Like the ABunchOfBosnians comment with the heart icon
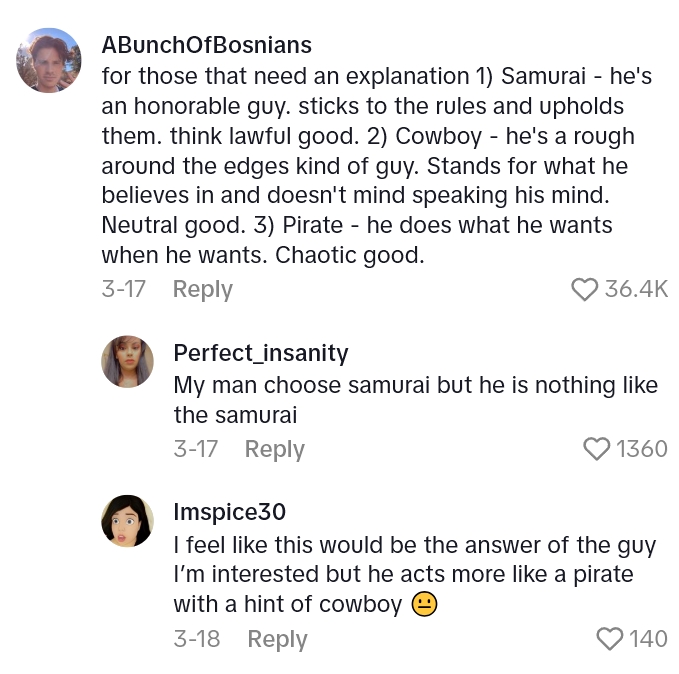The width and height of the screenshot is (679, 674). (x=584, y=289)
